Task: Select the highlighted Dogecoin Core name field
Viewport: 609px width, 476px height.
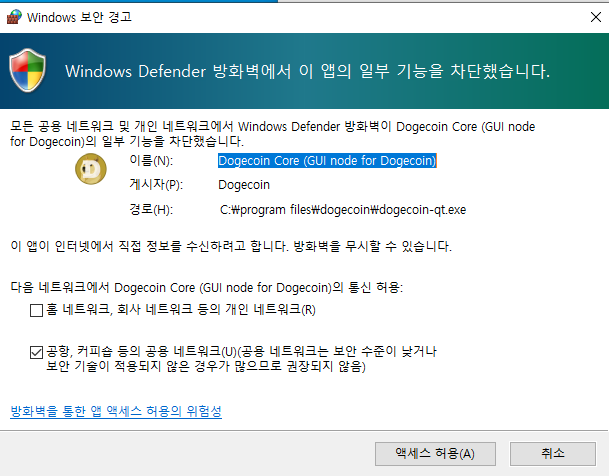Action: tap(327, 160)
